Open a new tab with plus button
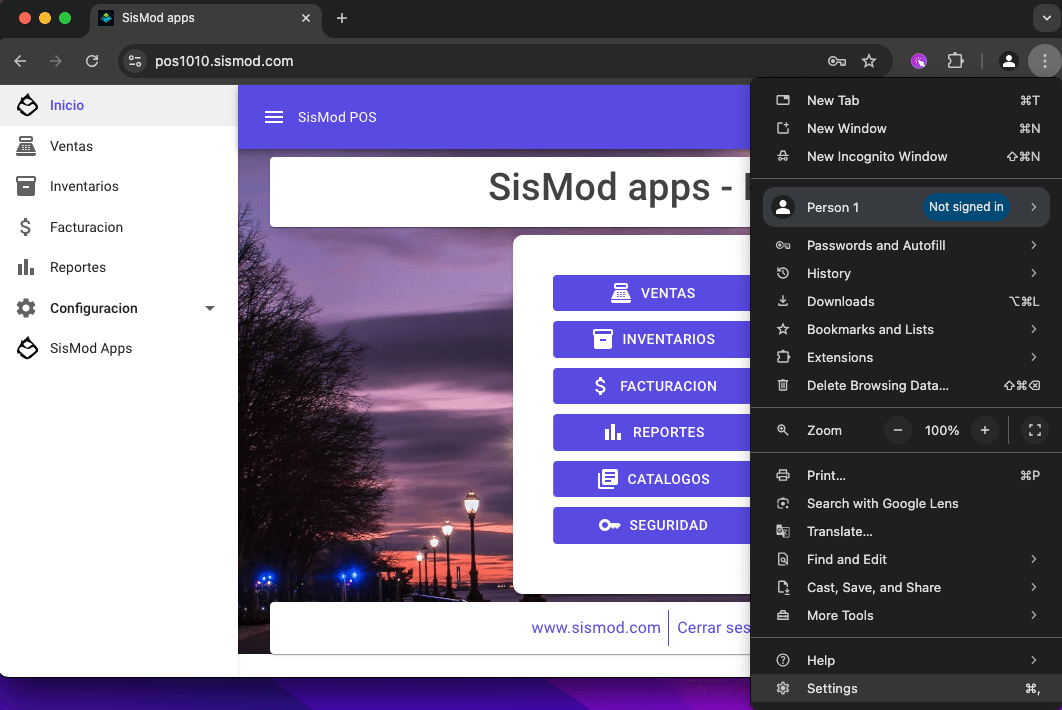 pyautogui.click(x=342, y=18)
